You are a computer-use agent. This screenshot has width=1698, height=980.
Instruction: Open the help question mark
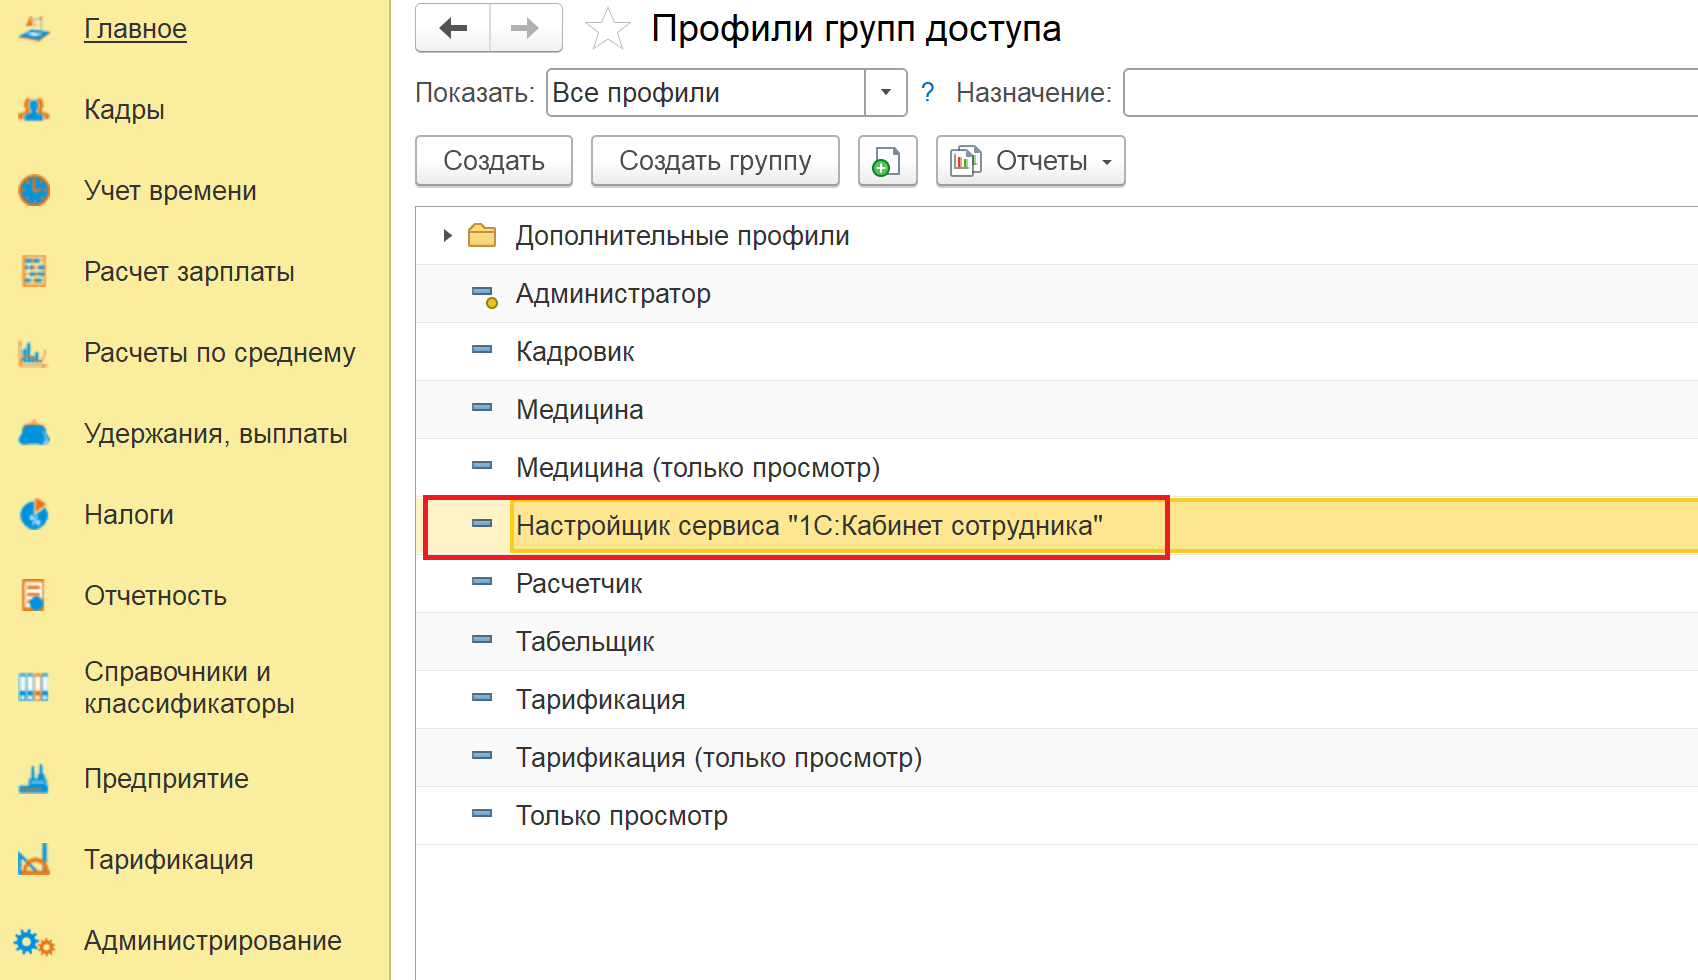point(928,92)
